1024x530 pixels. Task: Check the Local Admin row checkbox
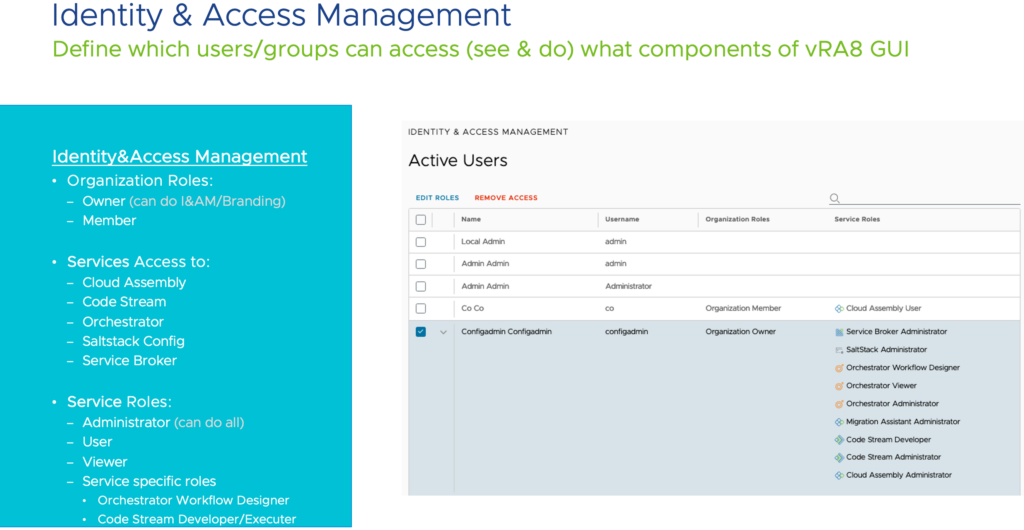[421, 242]
